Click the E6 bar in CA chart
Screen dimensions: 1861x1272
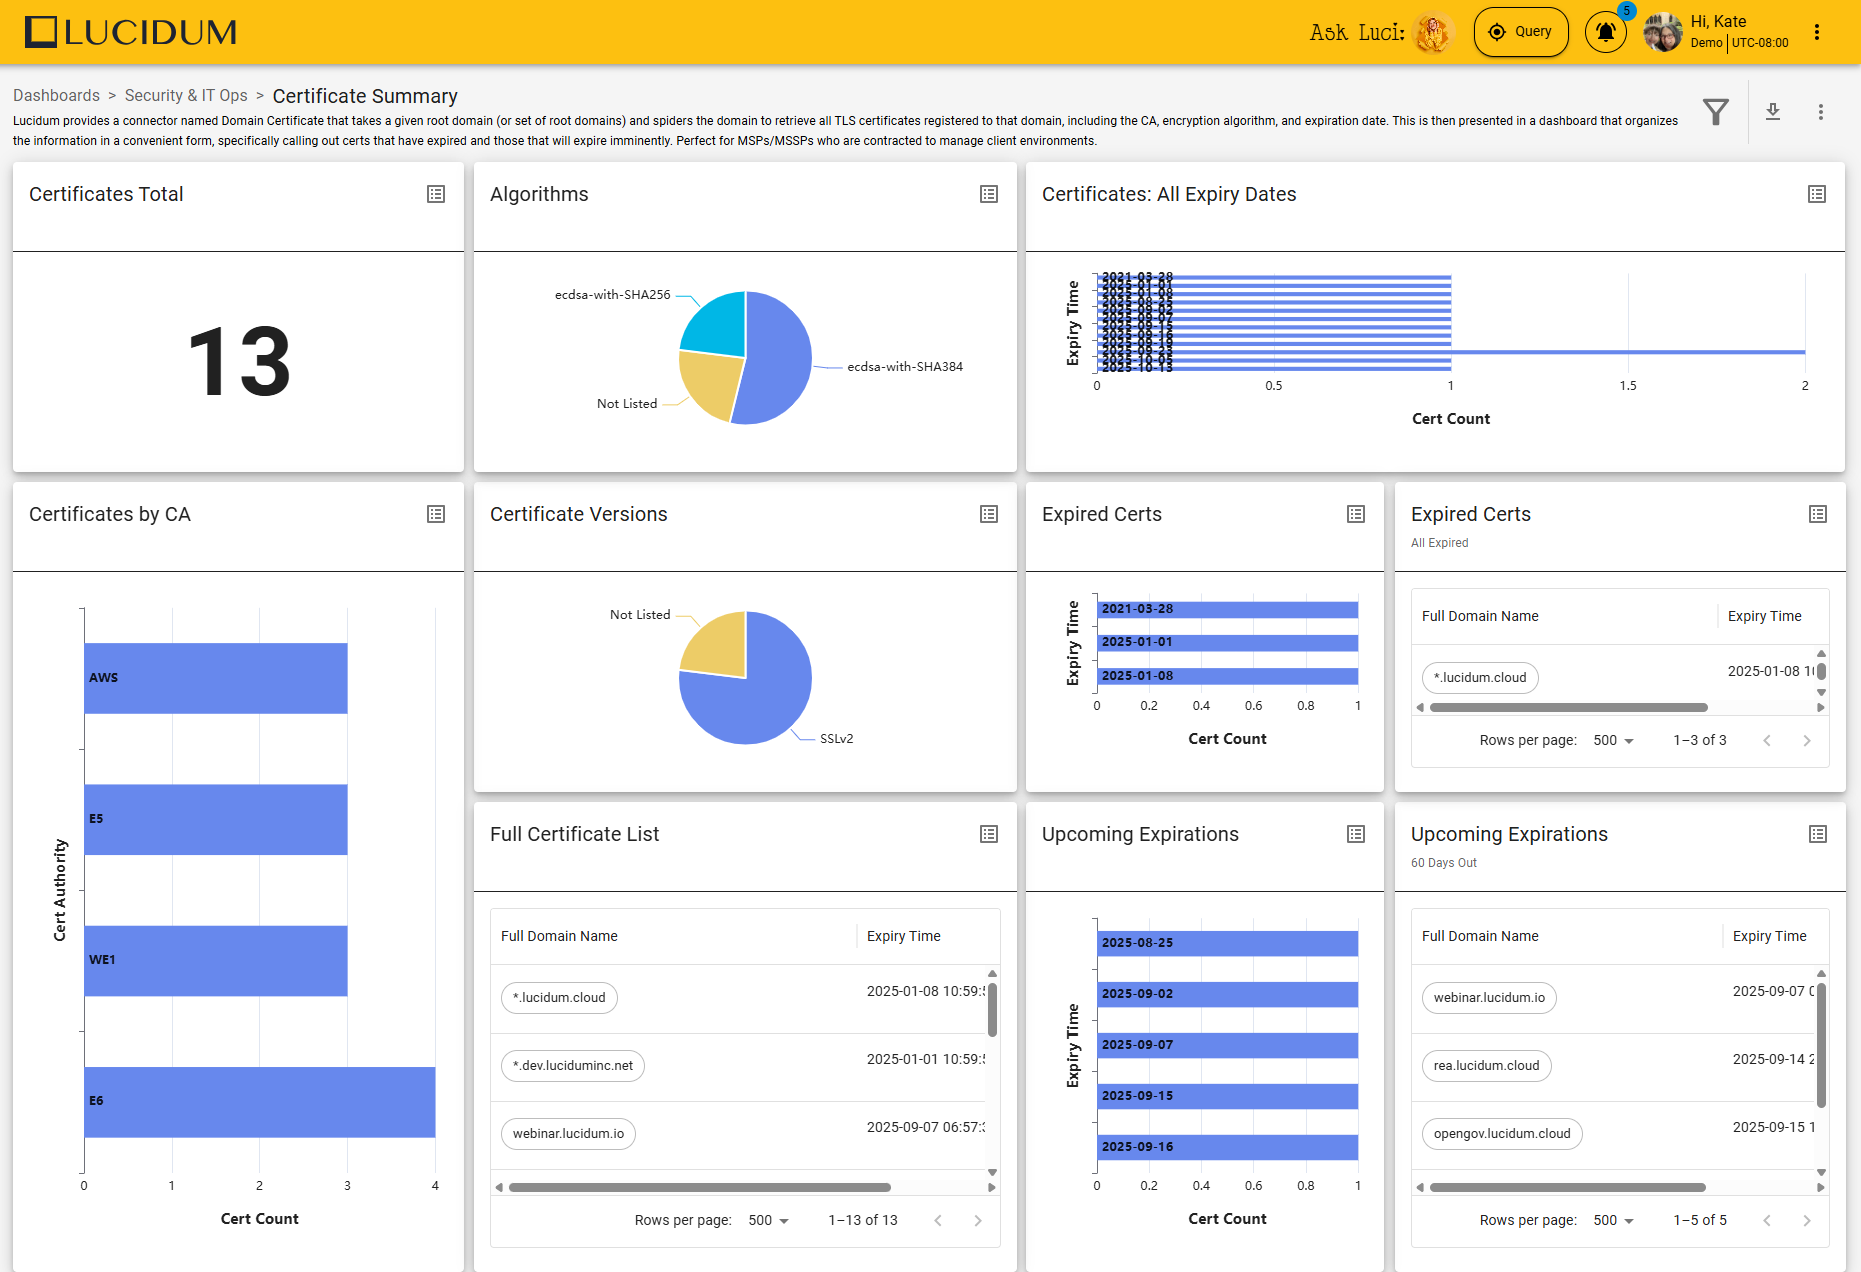260,1102
